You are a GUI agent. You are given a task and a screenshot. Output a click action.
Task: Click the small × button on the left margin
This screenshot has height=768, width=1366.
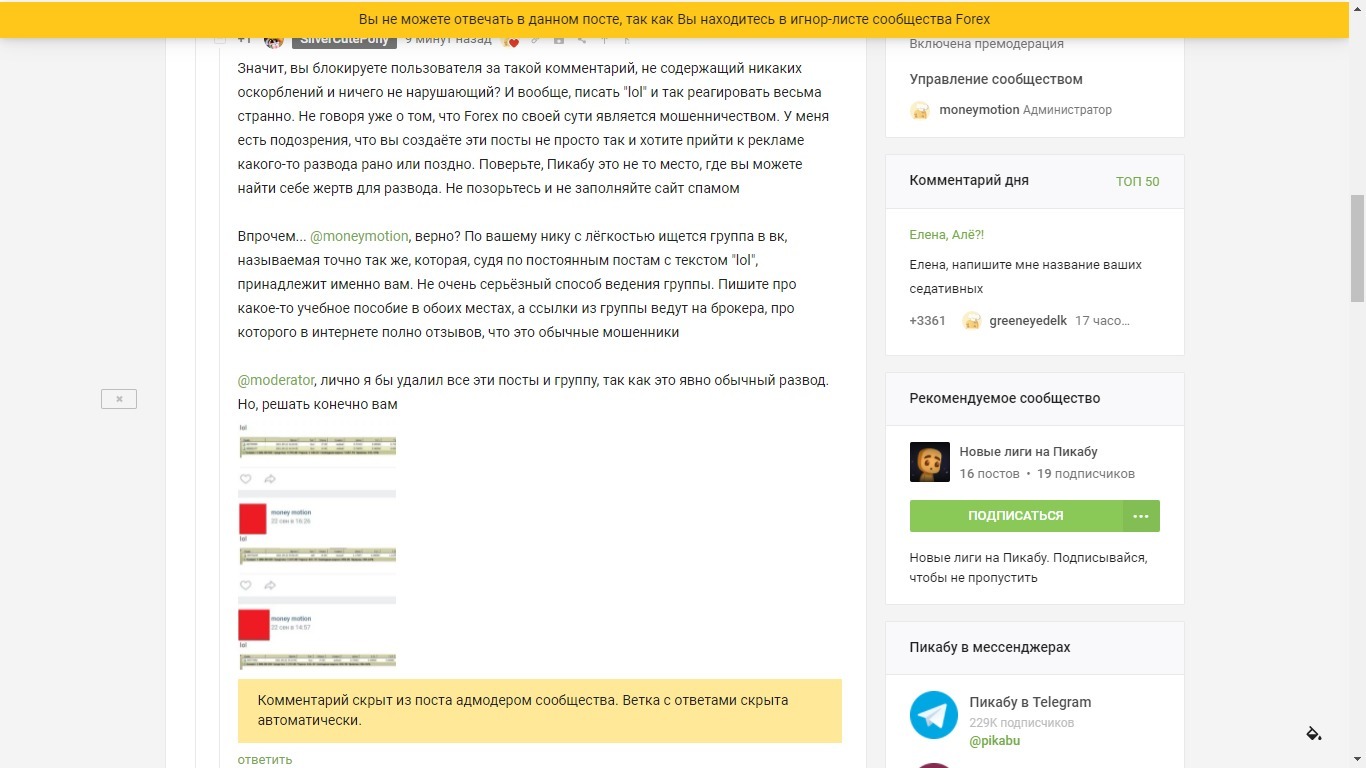(119, 399)
